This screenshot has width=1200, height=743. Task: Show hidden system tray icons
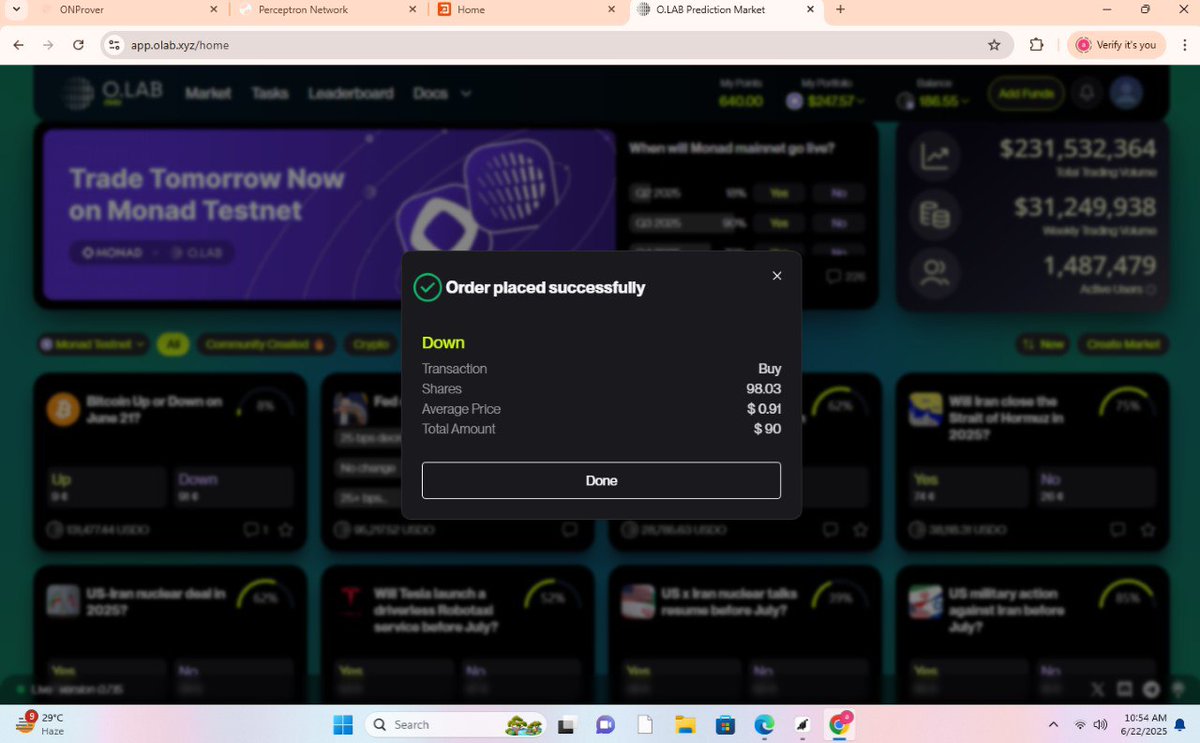click(1053, 724)
